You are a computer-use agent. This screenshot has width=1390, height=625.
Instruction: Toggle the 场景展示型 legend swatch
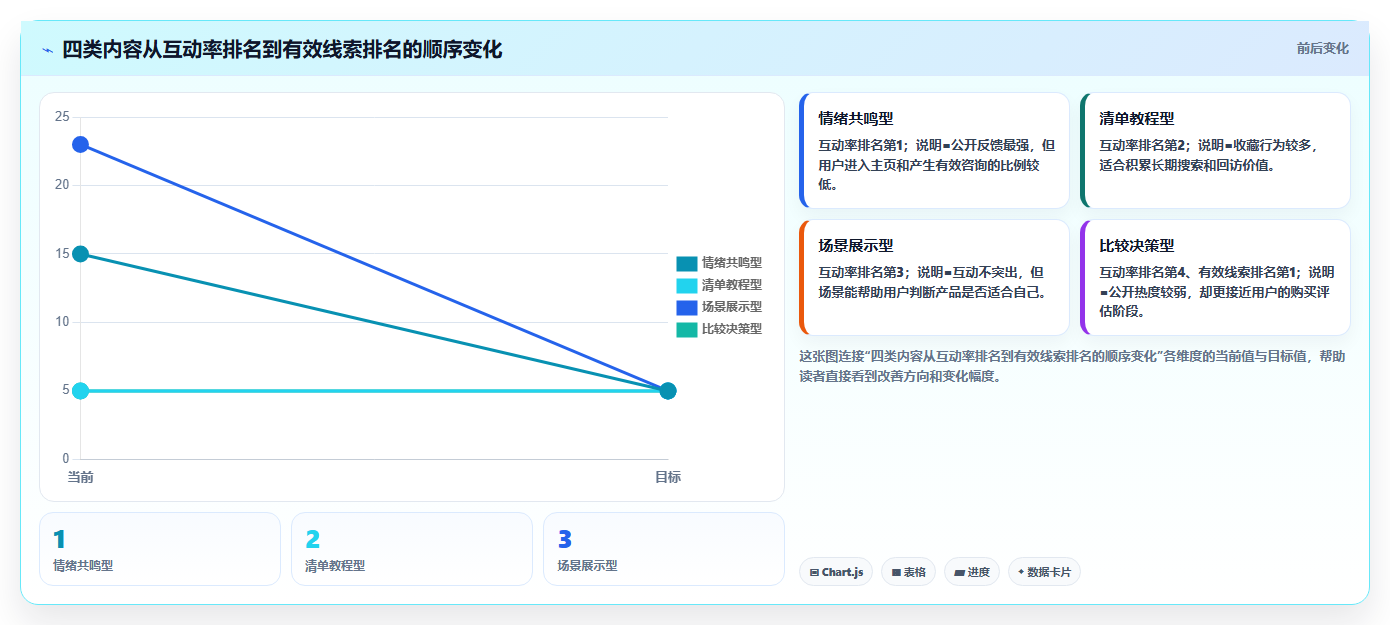686,307
